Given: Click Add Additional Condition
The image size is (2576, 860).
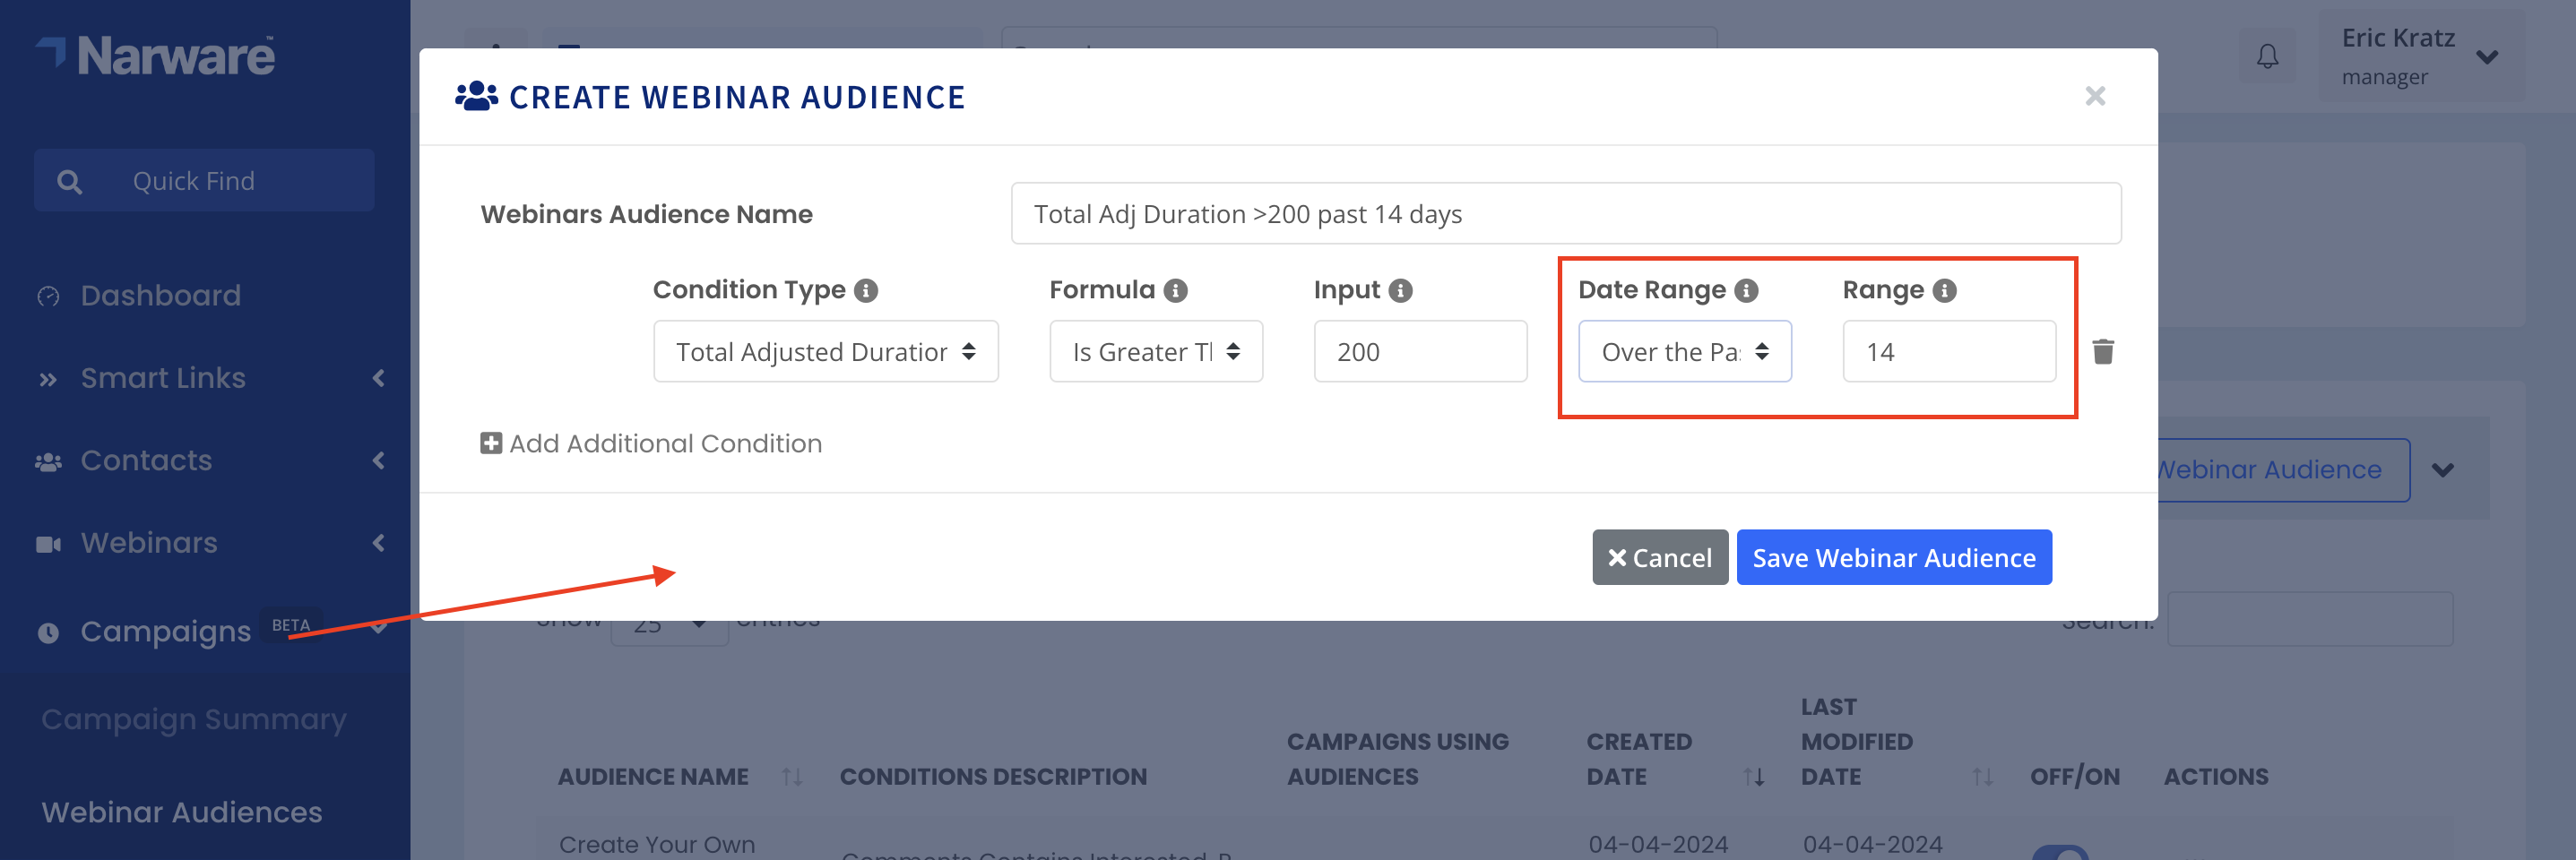Looking at the screenshot, I should tap(651, 443).
